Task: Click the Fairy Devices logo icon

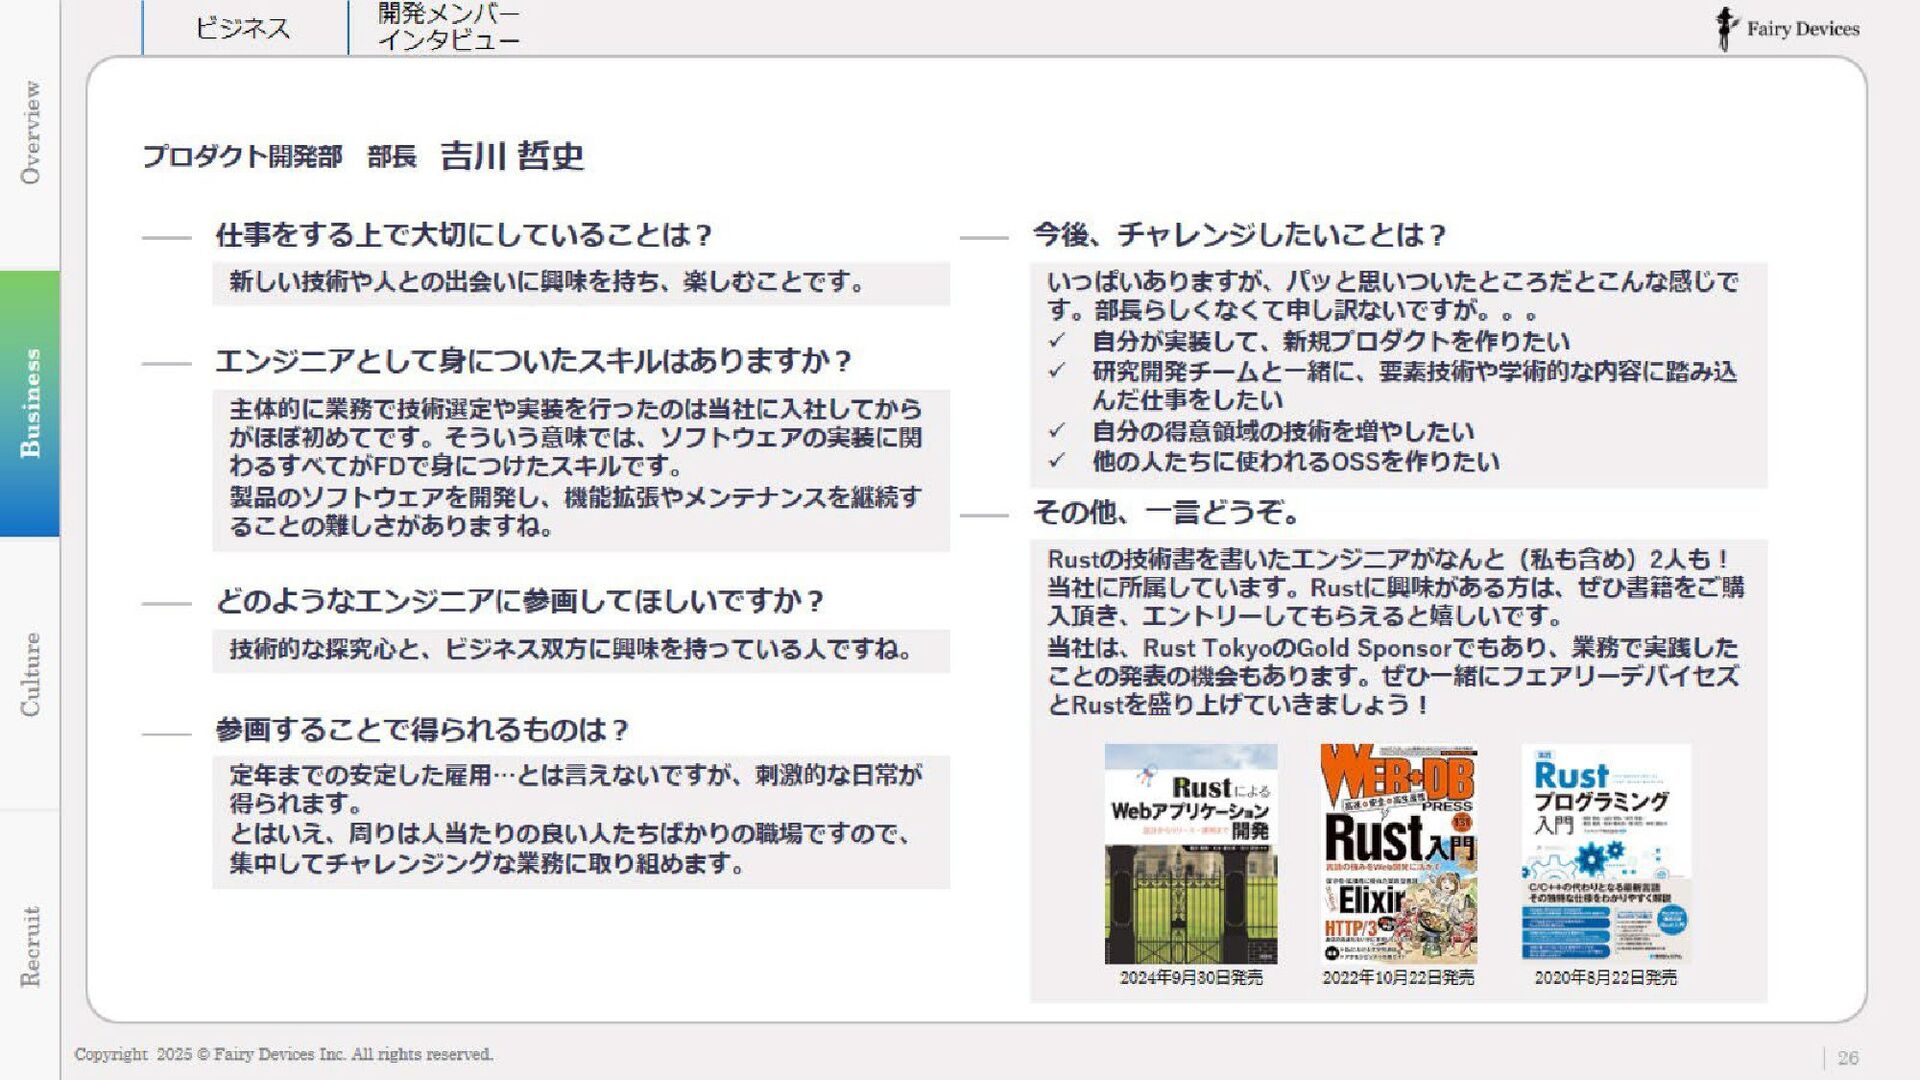Action: click(1725, 28)
